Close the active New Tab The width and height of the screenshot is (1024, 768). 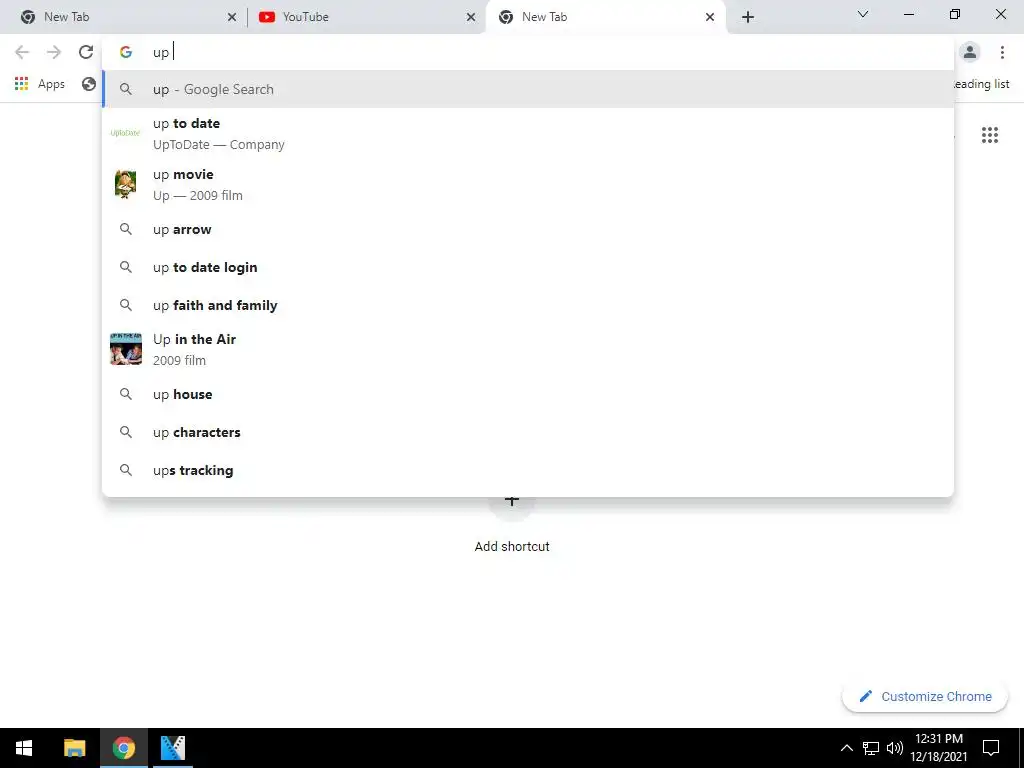click(x=710, y=18)
